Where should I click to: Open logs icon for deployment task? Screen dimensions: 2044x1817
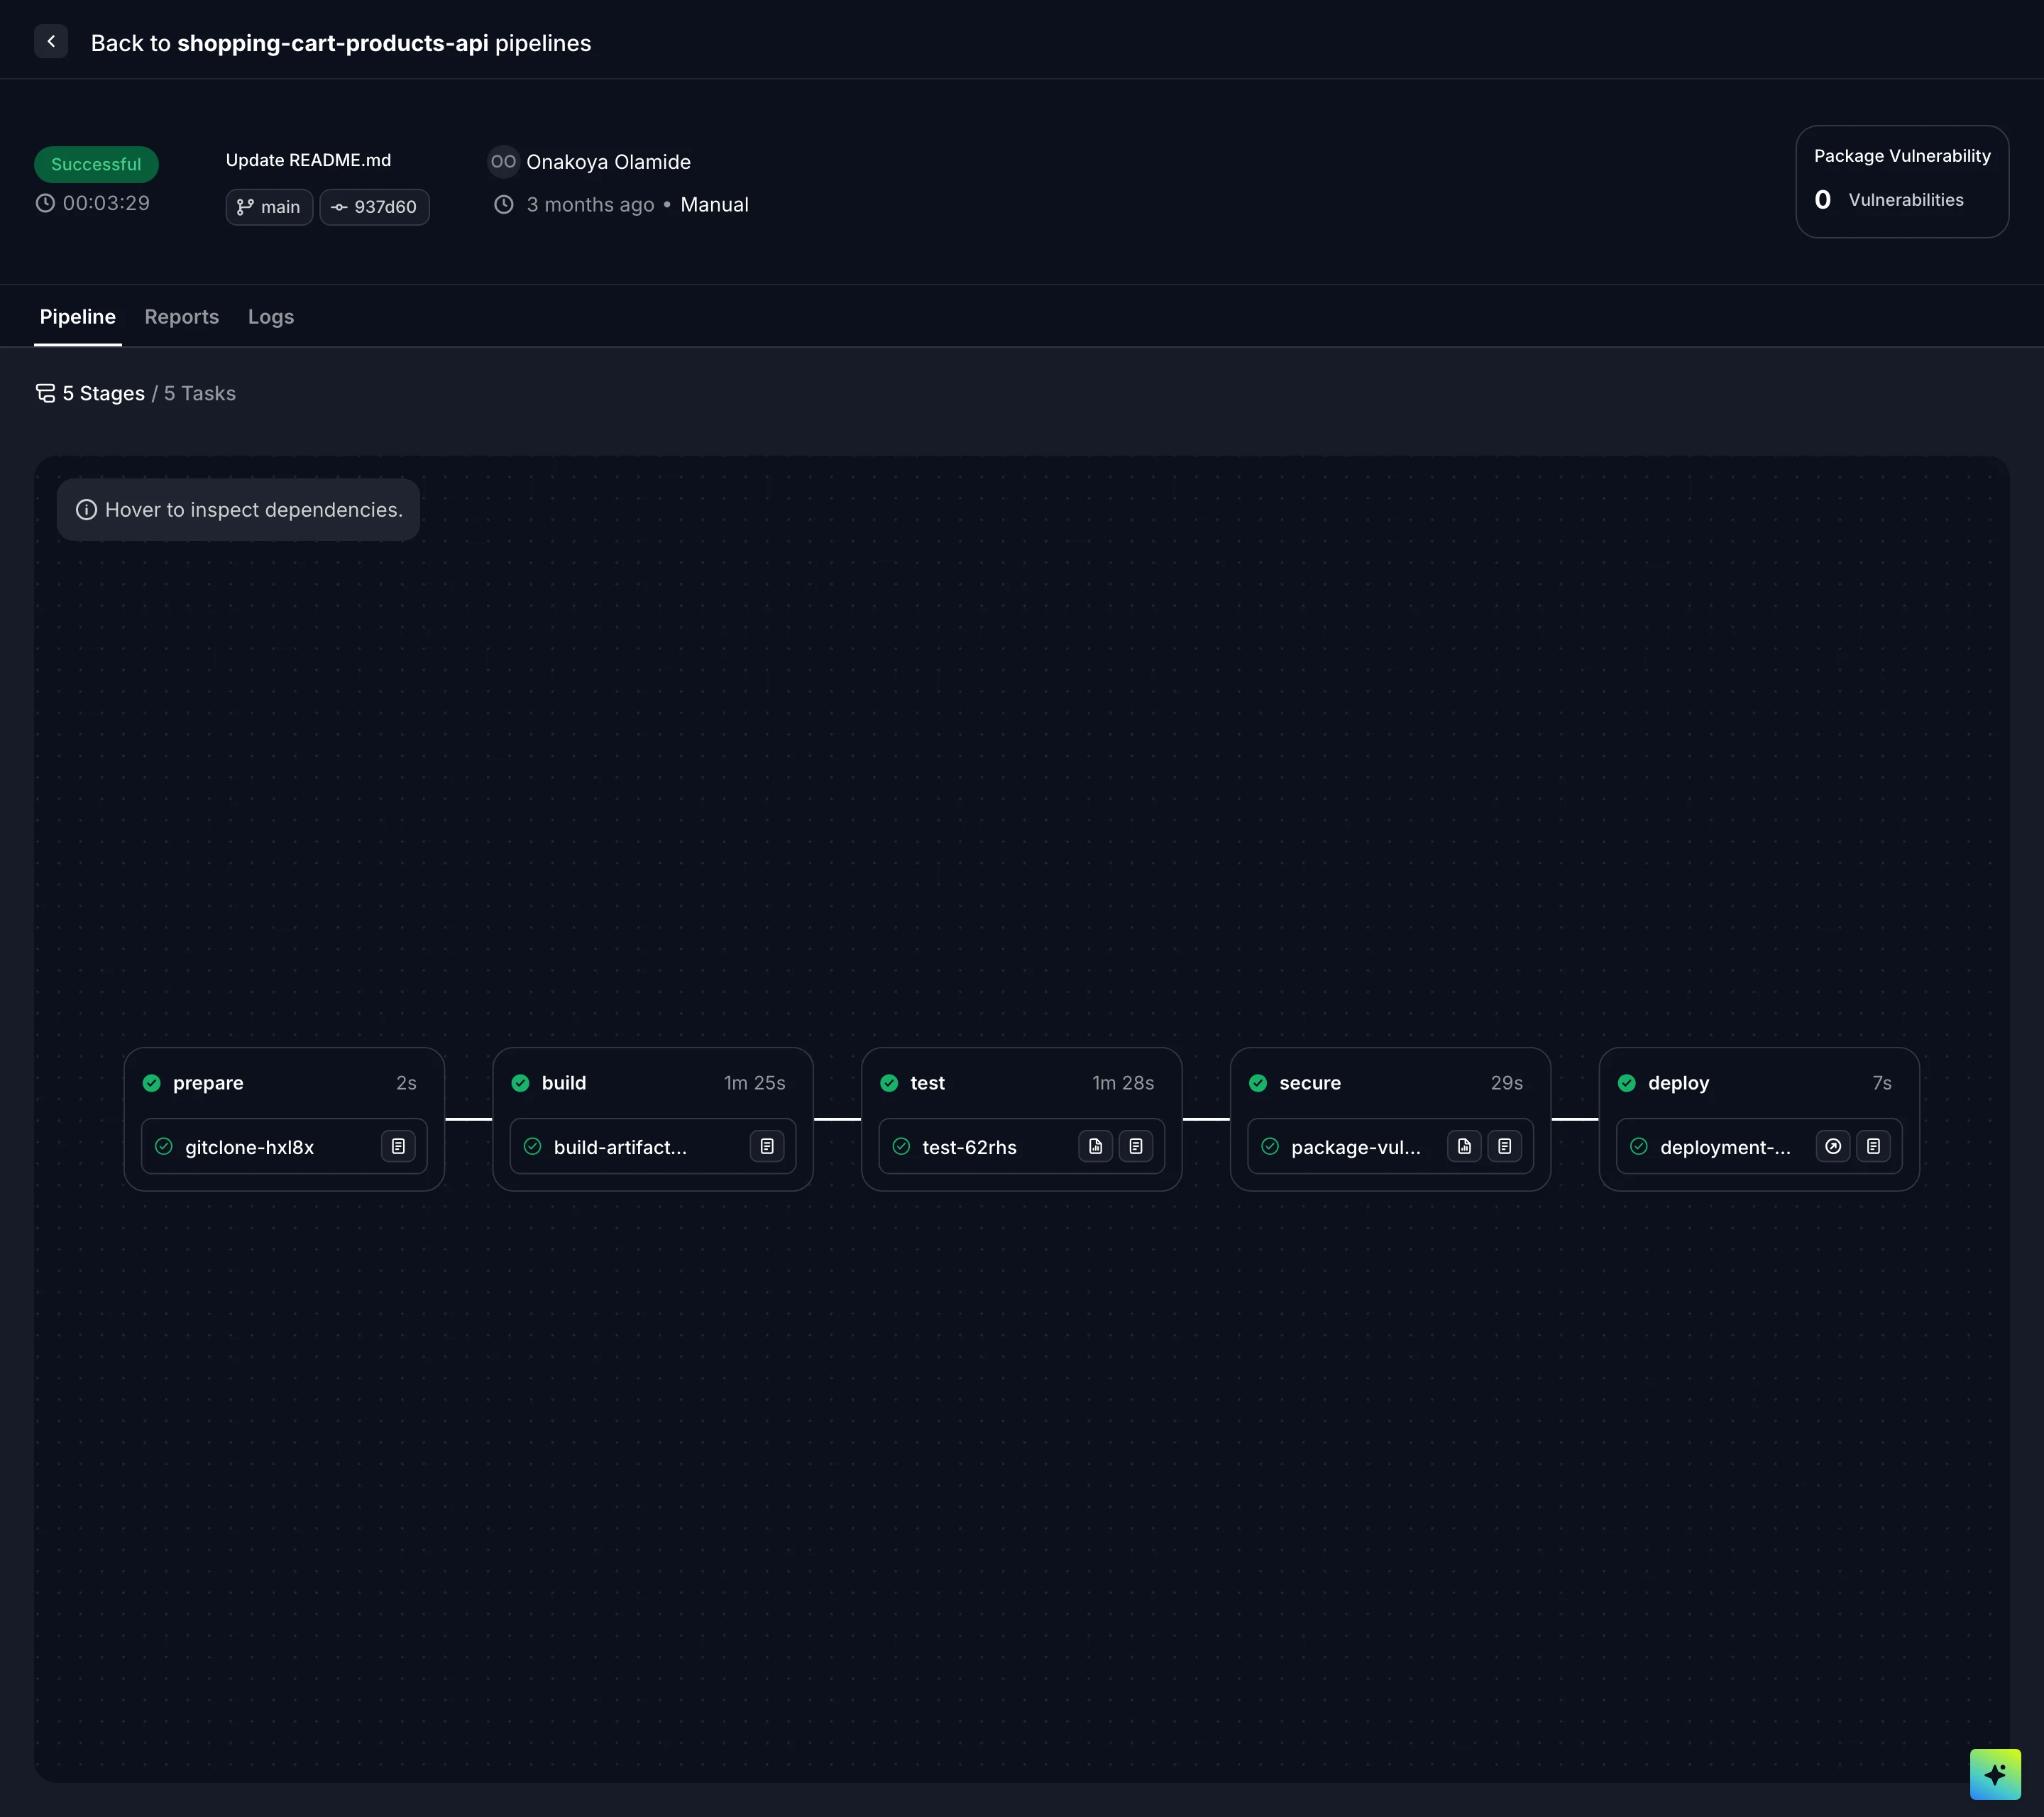coord(1874,1146)
